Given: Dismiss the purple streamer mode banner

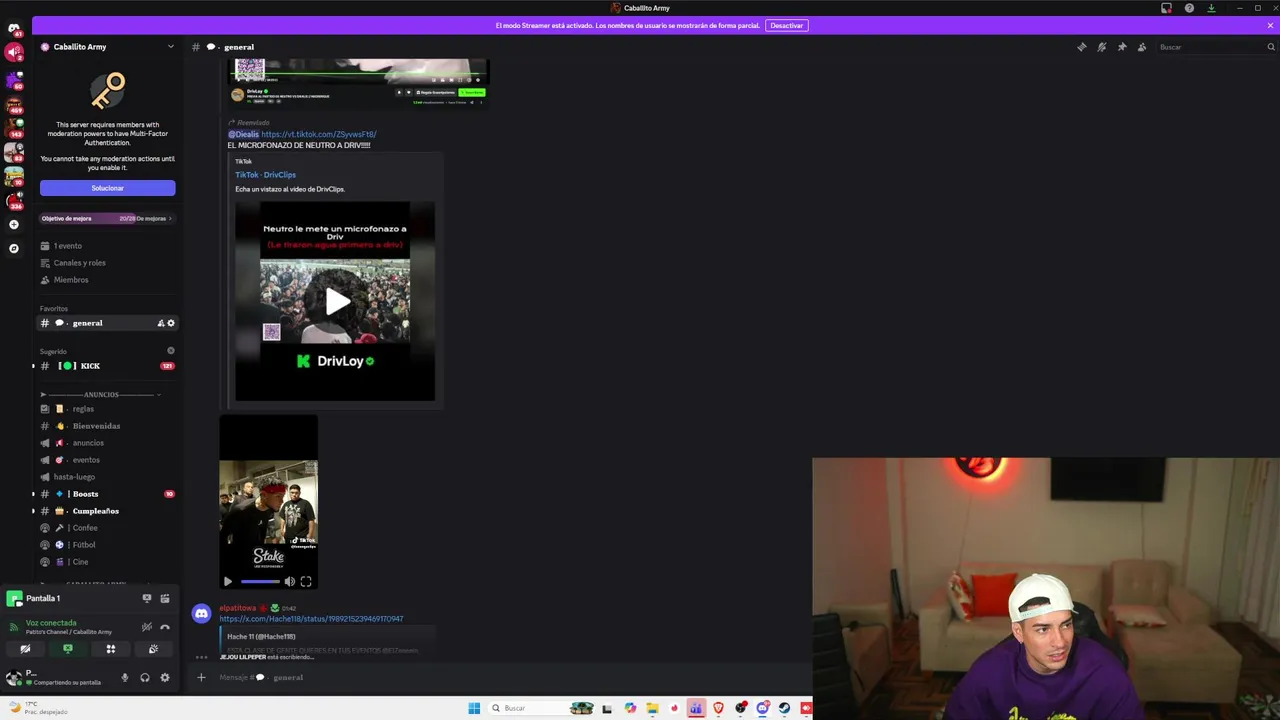Looking at the screenshot, I should (1270, 25).
